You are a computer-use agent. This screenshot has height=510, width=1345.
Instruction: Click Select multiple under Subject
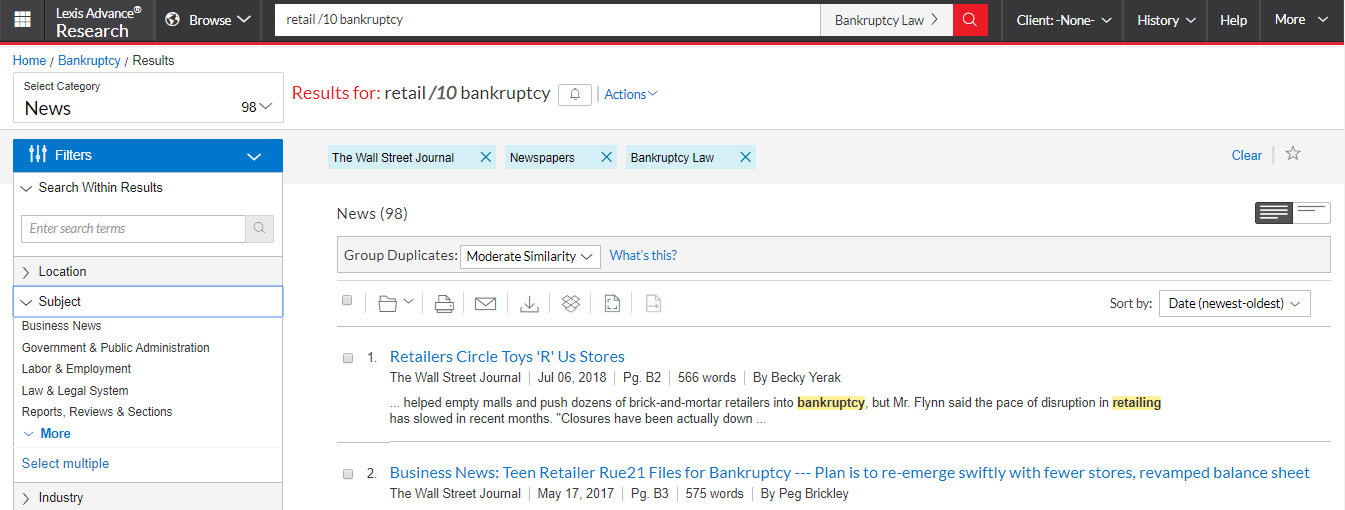[65, 464]
